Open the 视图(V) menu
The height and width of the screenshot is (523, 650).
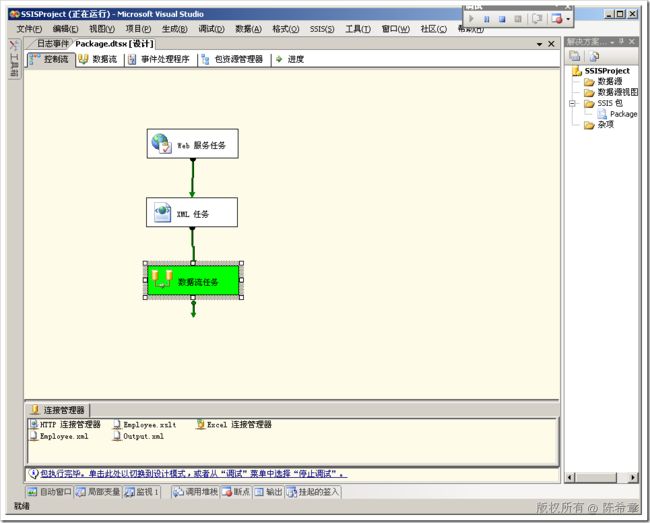(x=102, y=29)
